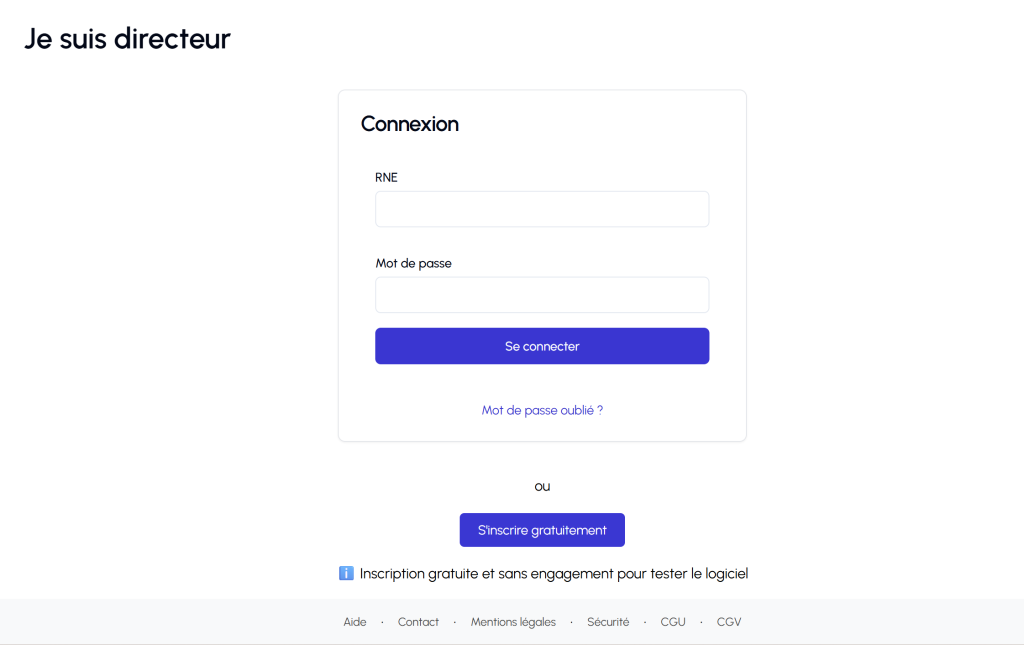
Task: Visit the Sécurité footer link
Action: 608,622
